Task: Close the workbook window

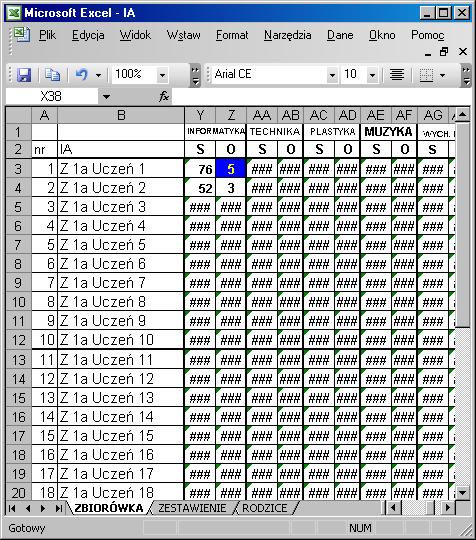Action: pos(463,52)
